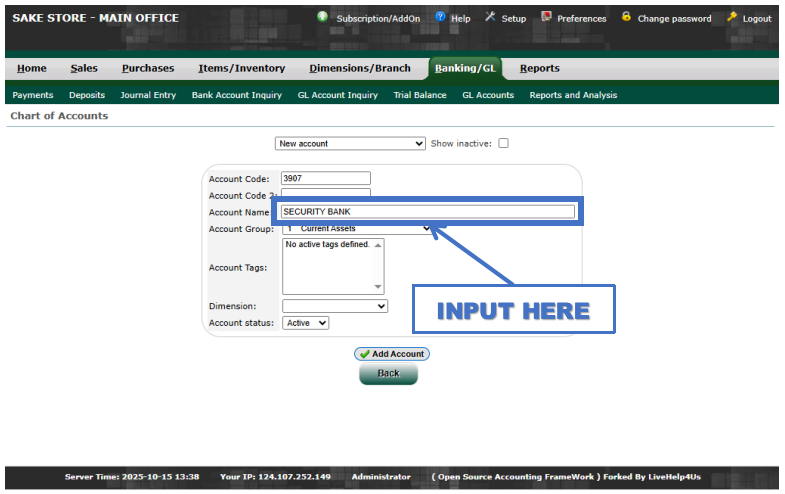Click the Help question mark icon
785x494 pixels.
(x=440, y=17)
